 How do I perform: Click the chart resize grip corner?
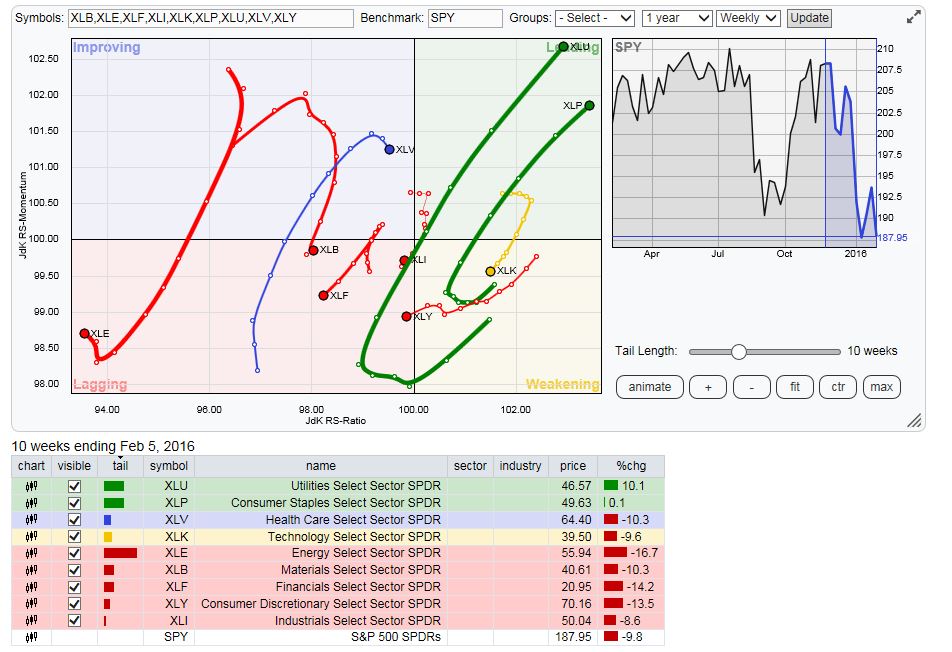pyautogui.click(x=914, y=420)
